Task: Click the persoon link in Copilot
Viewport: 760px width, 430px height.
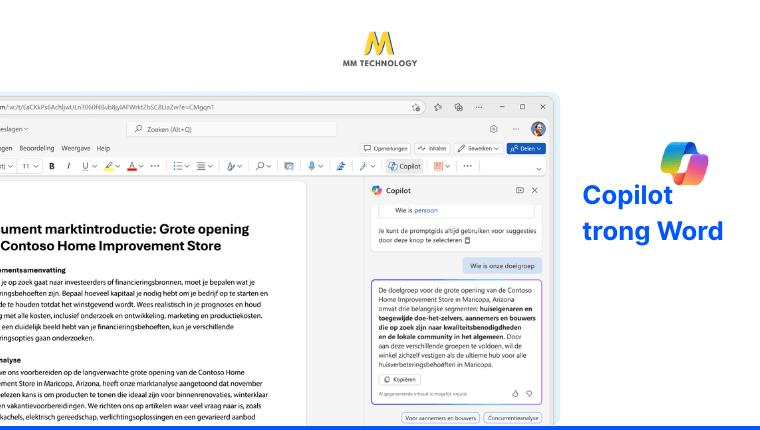Action: click(x=426, y=210)
